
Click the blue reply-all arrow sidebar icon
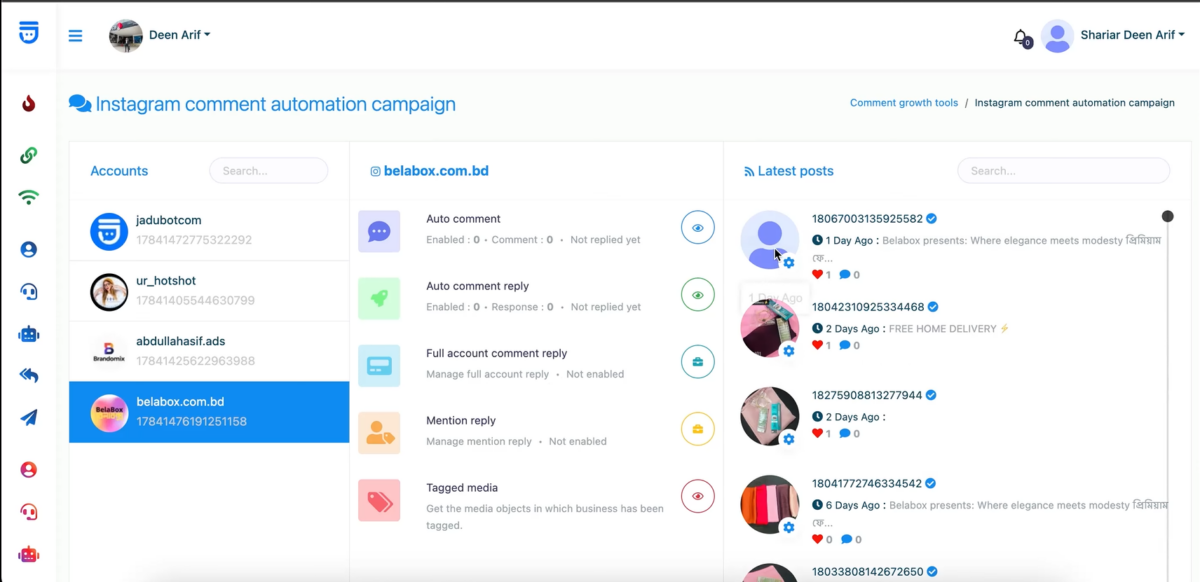[x=29, y=376]
